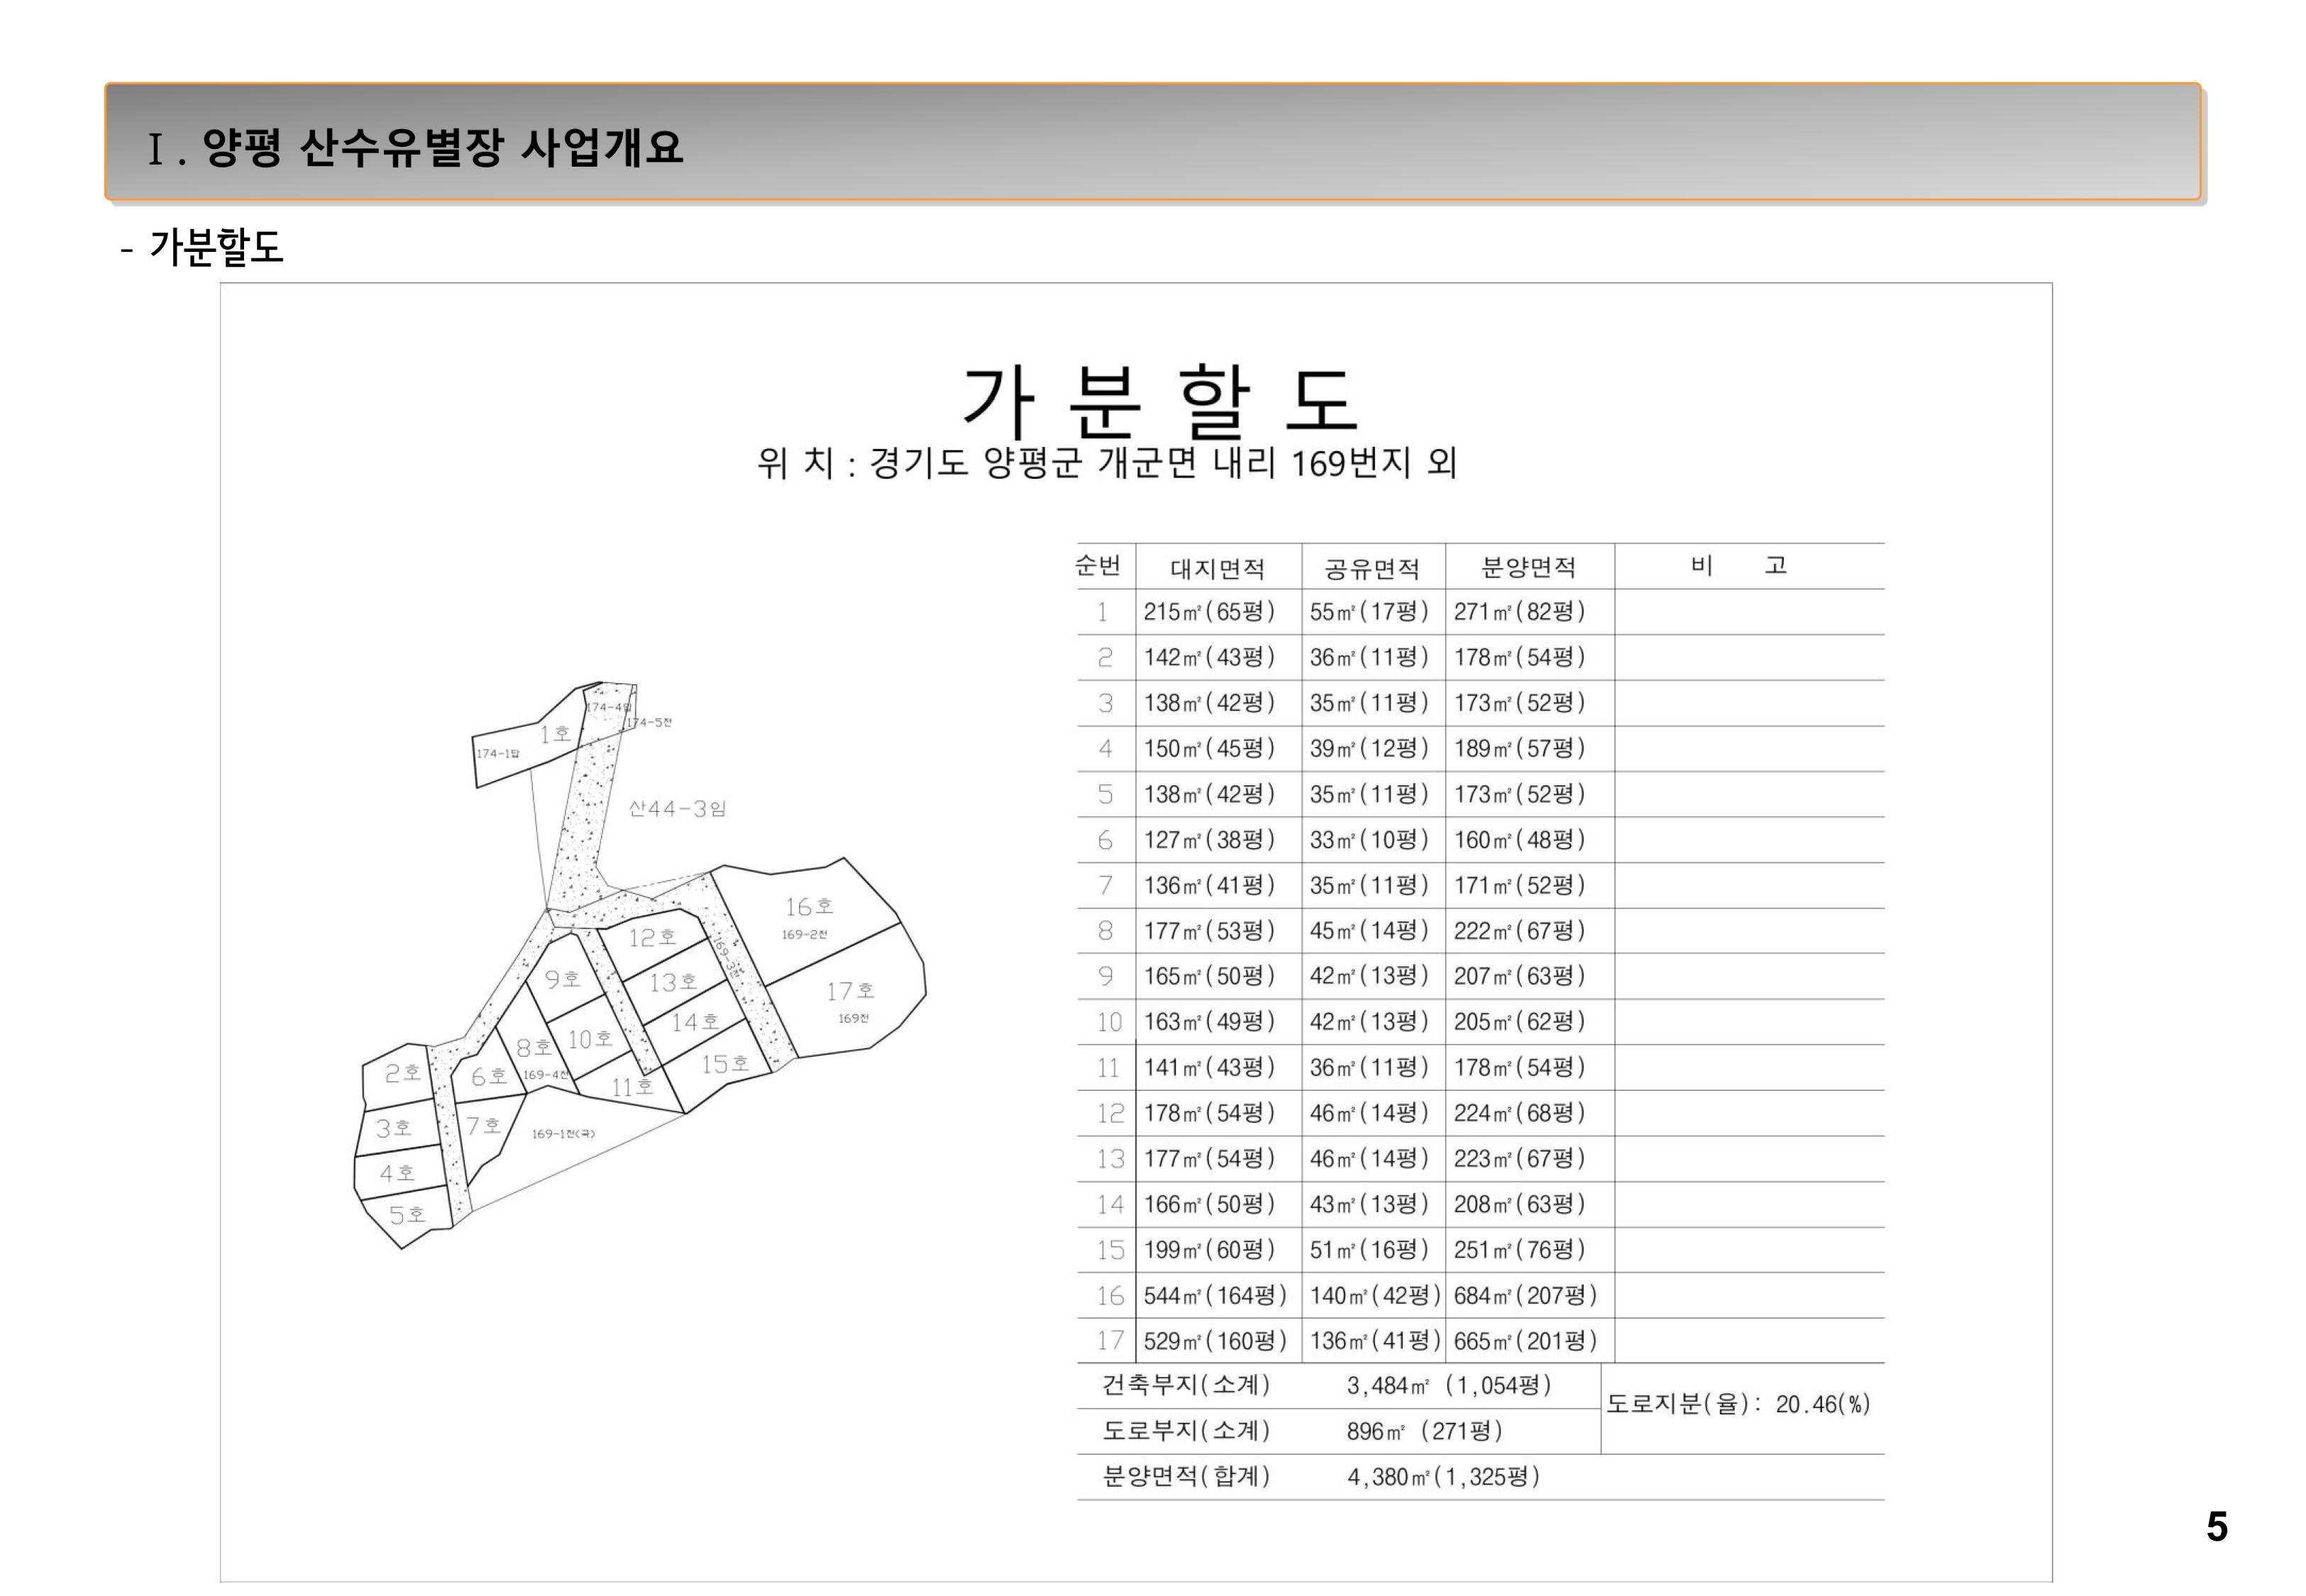Click lot '2호' on the map
The height and width of the screenshot is (1596, 2306).
click(403, 1073)
